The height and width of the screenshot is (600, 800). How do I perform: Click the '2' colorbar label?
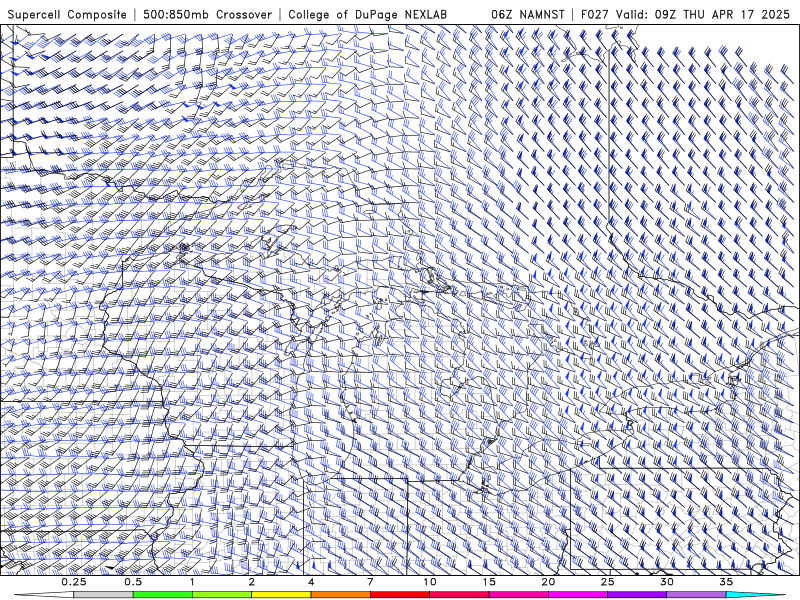coord(252,582)
